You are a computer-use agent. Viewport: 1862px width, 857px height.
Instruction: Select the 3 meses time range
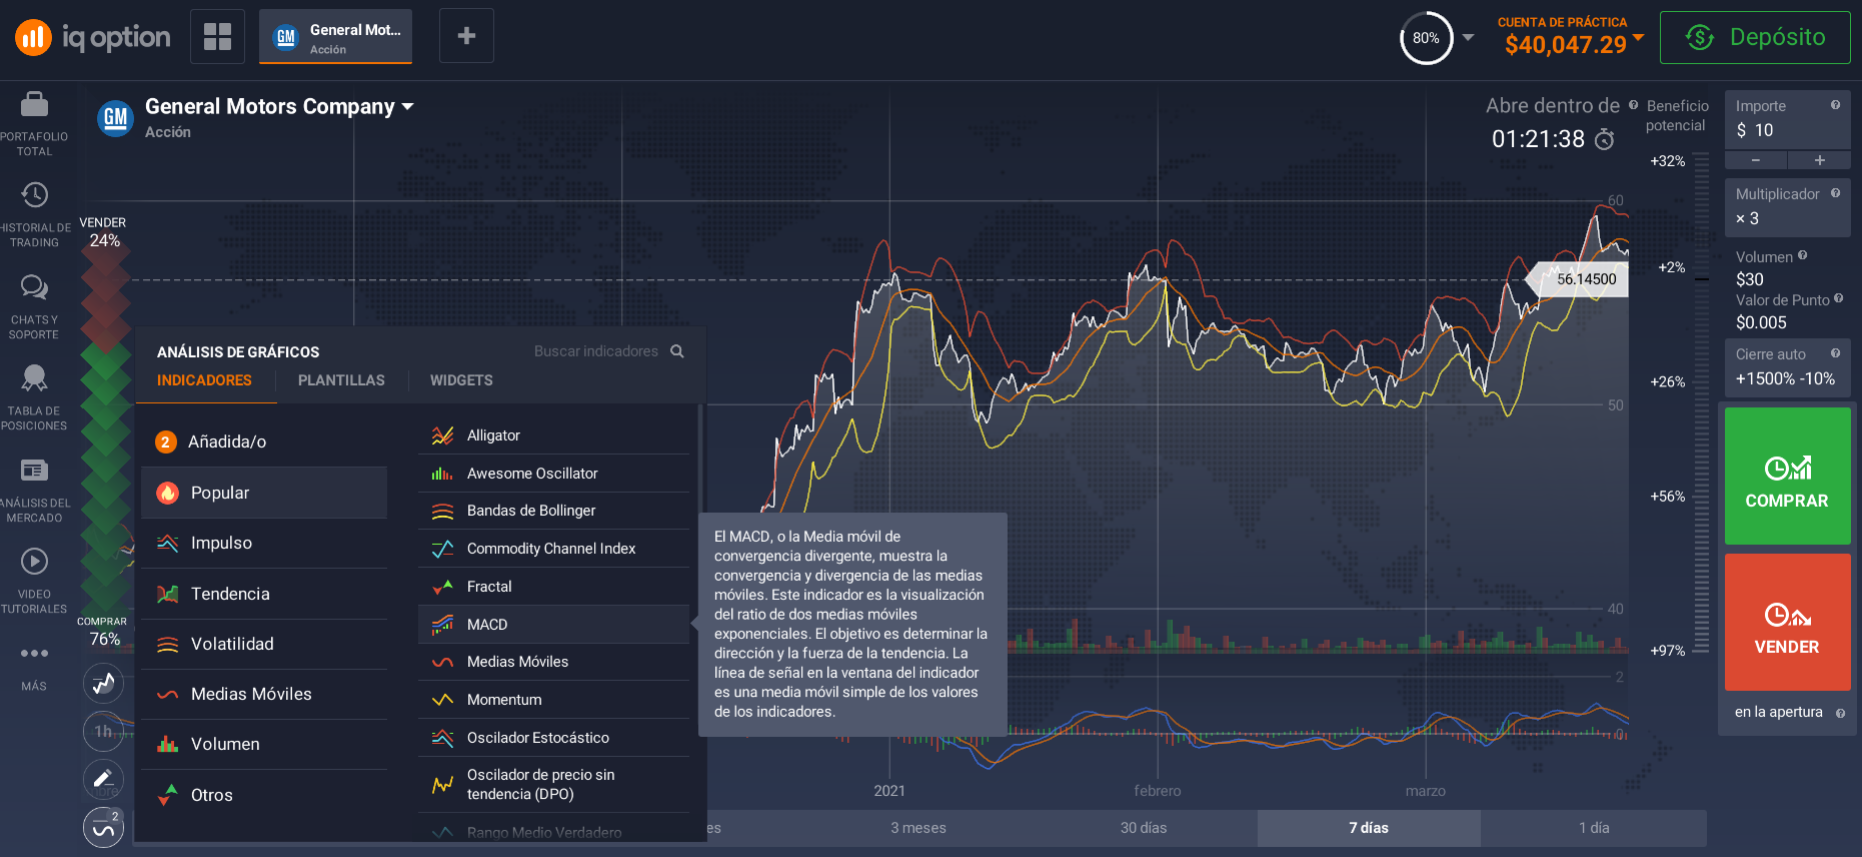pos(918,828)
